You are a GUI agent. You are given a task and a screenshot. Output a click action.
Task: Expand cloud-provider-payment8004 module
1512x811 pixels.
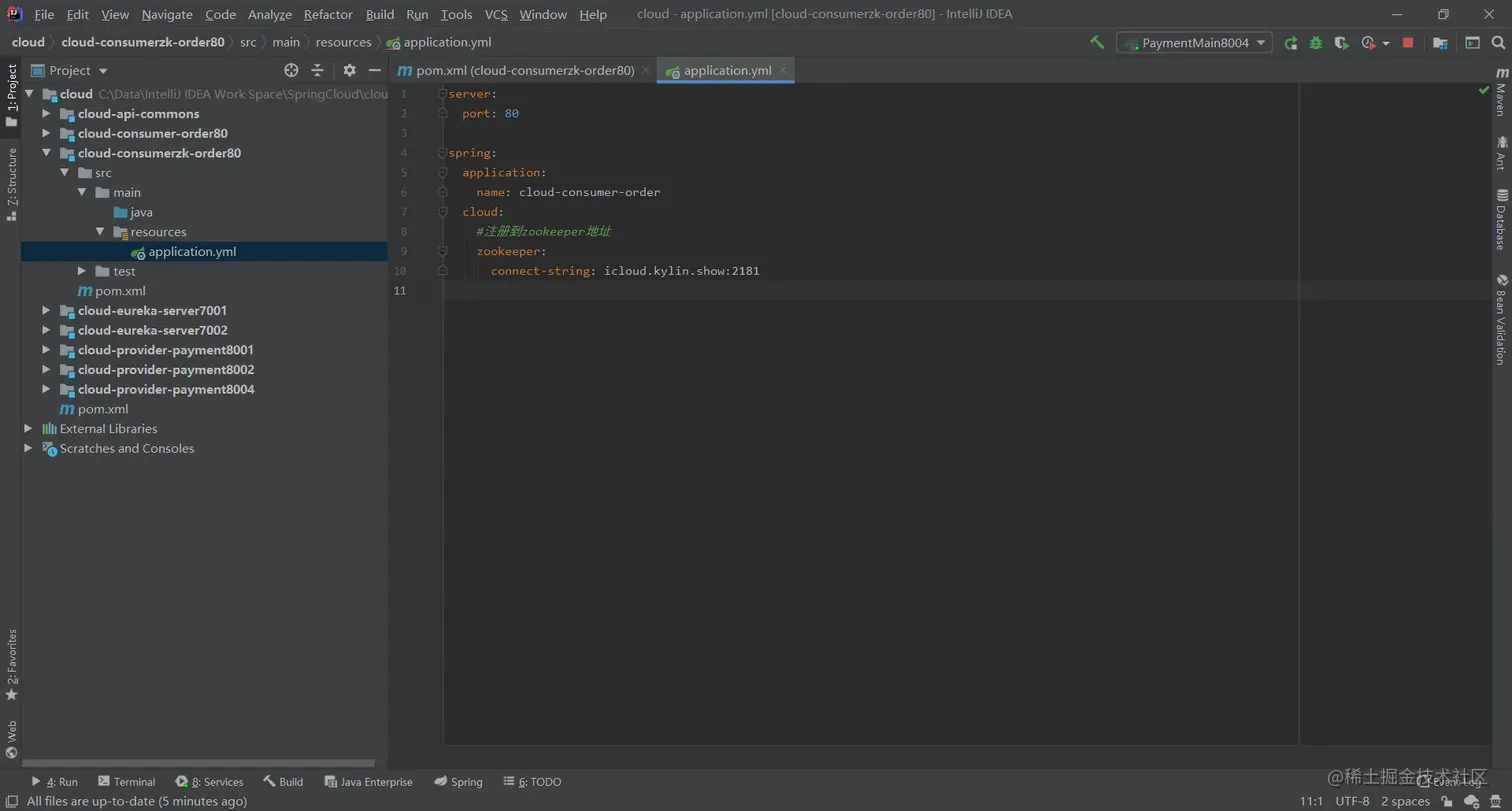46,389
